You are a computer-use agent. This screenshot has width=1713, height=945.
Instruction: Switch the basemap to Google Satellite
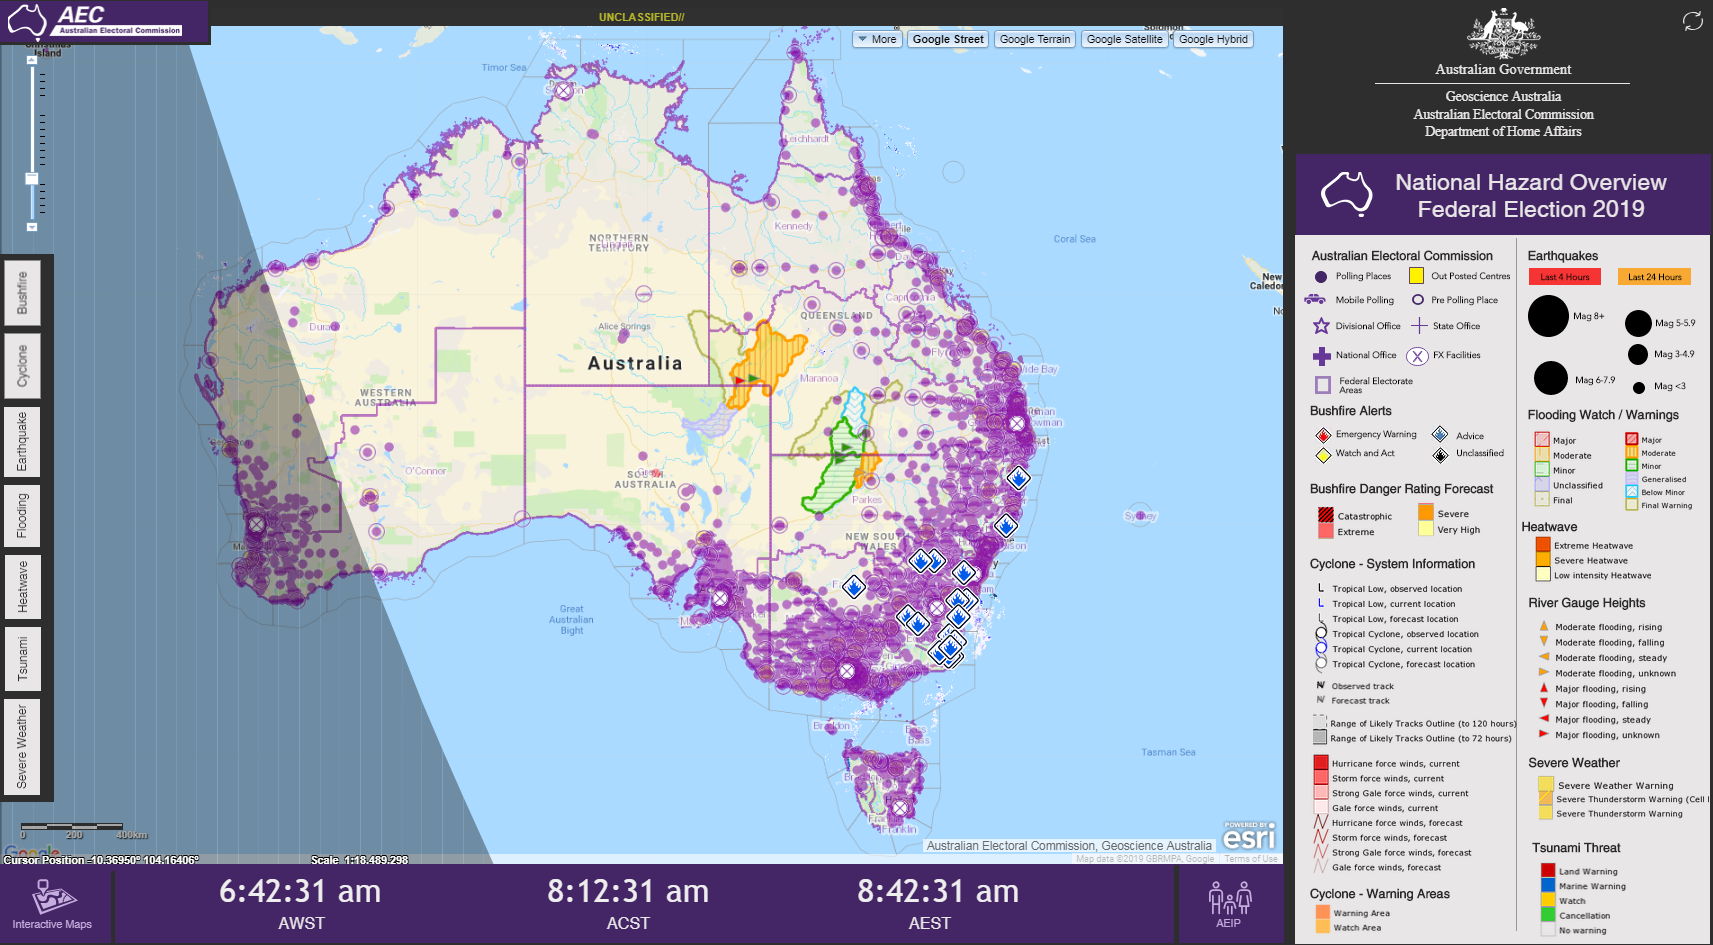pyautogui.click(x=1123, y=39)
